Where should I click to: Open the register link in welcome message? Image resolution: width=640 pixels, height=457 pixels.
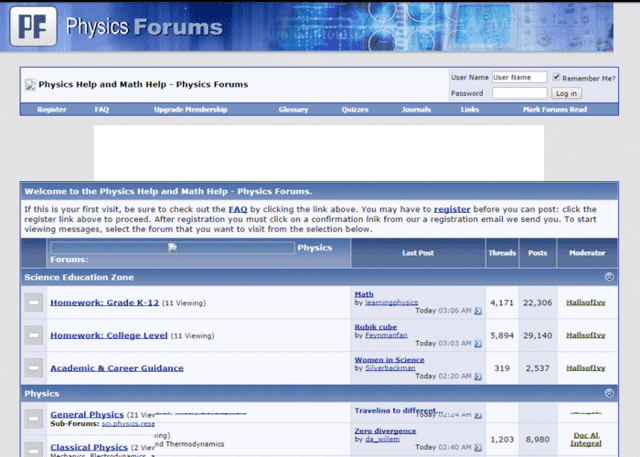click(452, 209)
